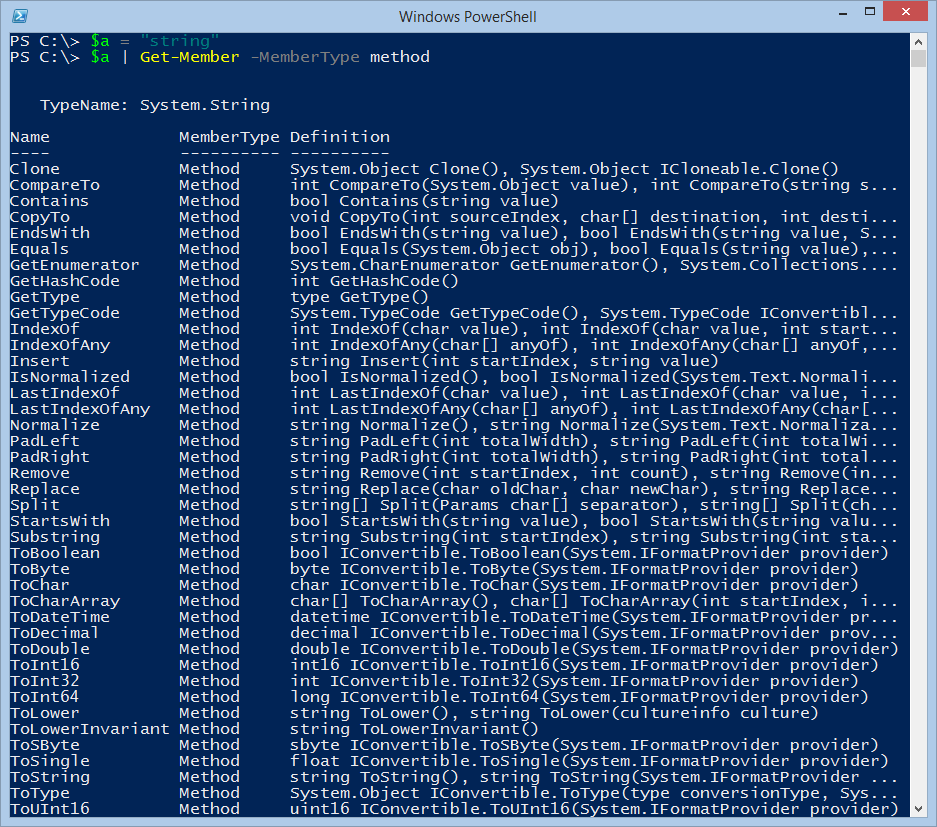Click definition 'bool Contains(string value)'

tap(425, 201)
